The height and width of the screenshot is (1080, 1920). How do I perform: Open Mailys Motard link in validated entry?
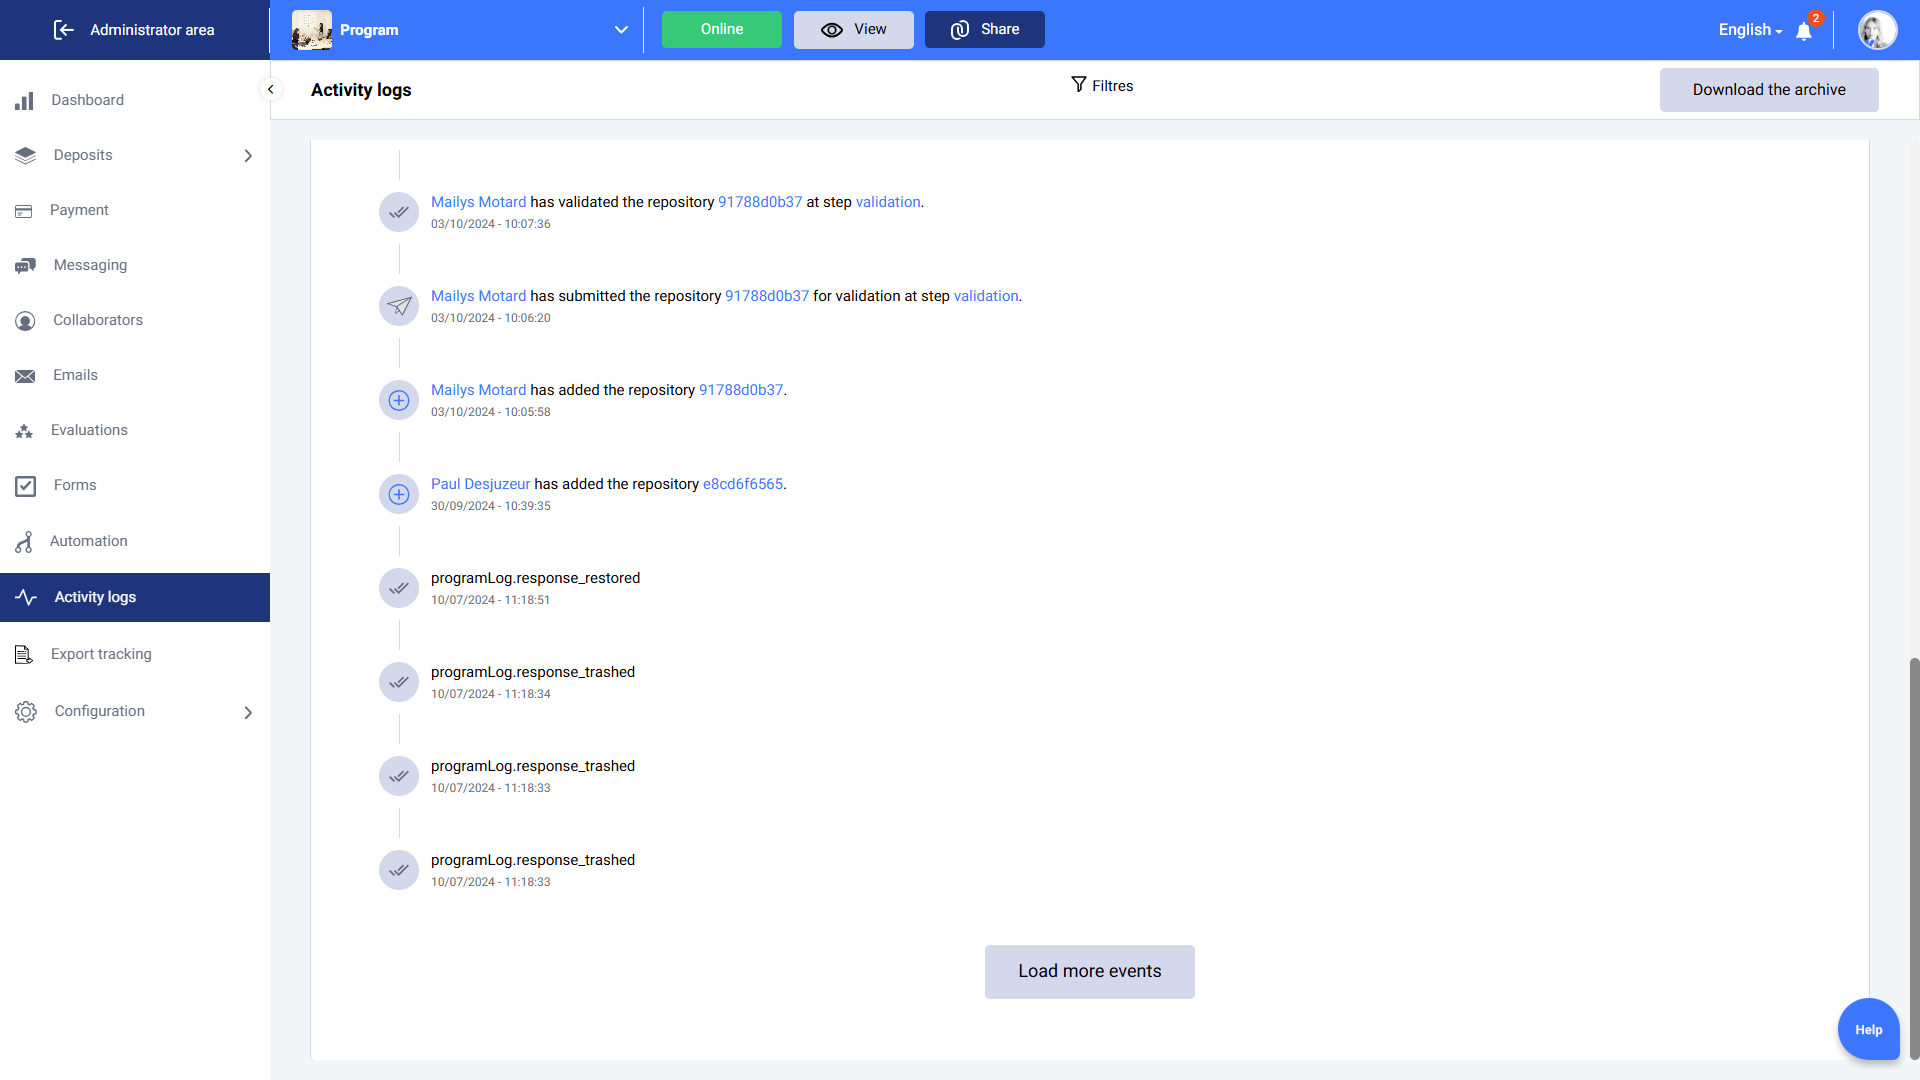(478, 202)
